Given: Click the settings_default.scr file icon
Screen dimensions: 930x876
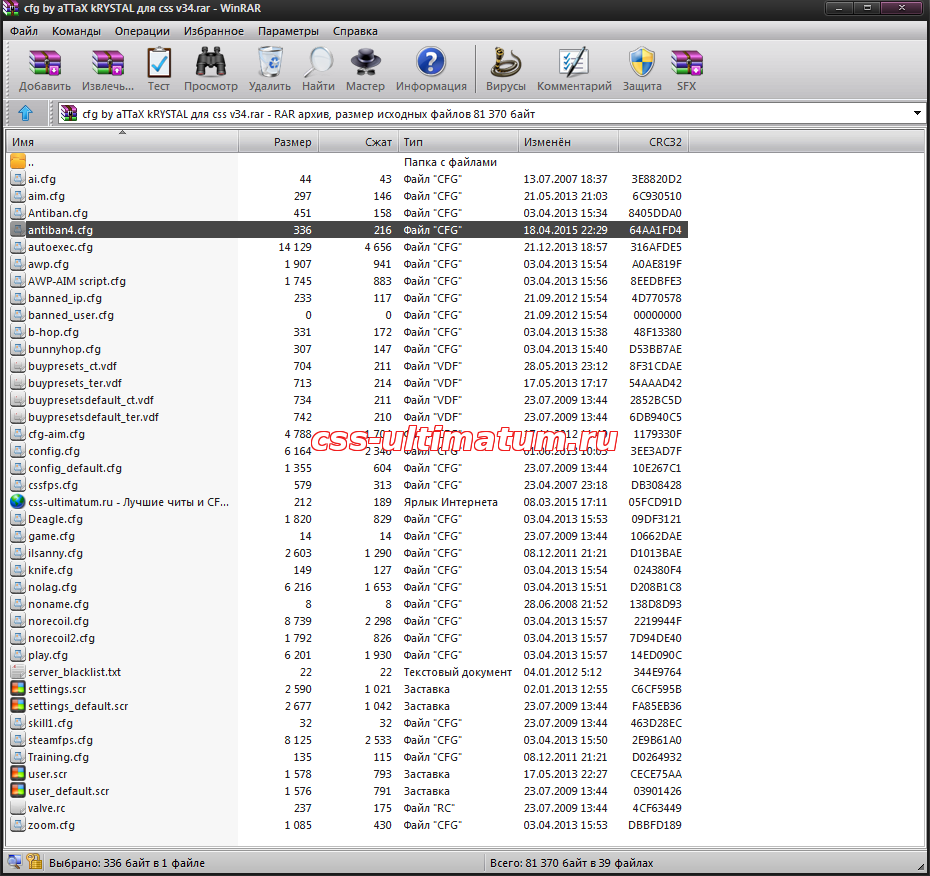Looking at the screenshot, I should [18, 706].
